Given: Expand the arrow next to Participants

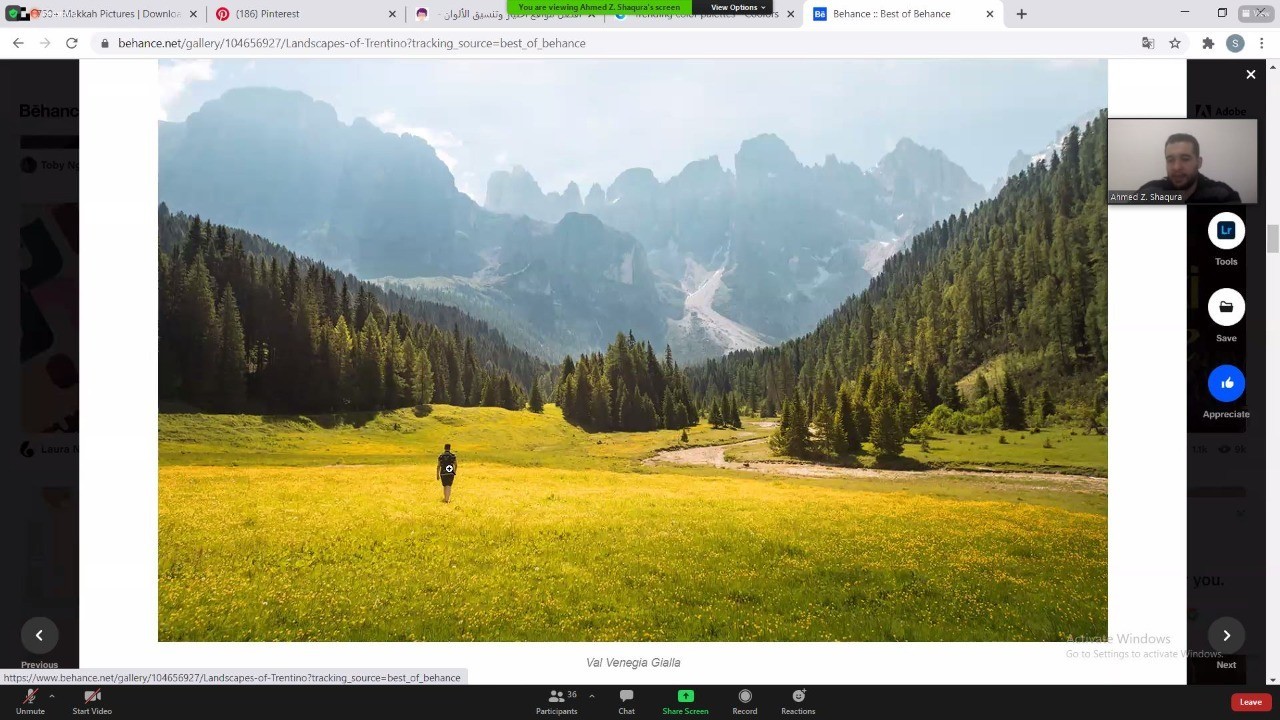Looking at the screenshot, I should 591,696.
